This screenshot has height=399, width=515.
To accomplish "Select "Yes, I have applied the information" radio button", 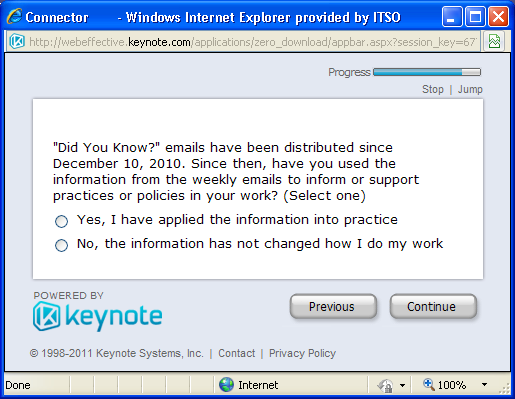I will point(61,221).
